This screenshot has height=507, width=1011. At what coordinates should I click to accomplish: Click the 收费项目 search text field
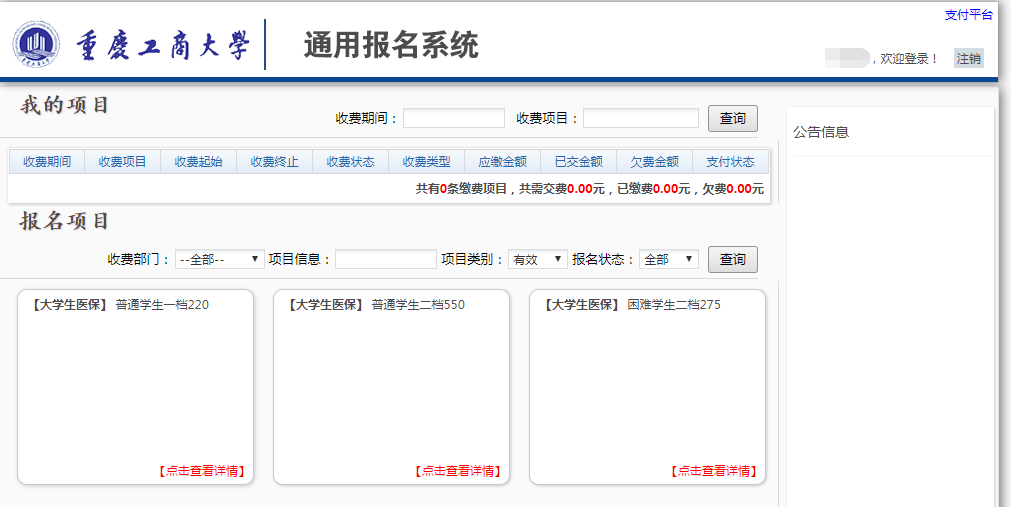(x=640, y=119)
